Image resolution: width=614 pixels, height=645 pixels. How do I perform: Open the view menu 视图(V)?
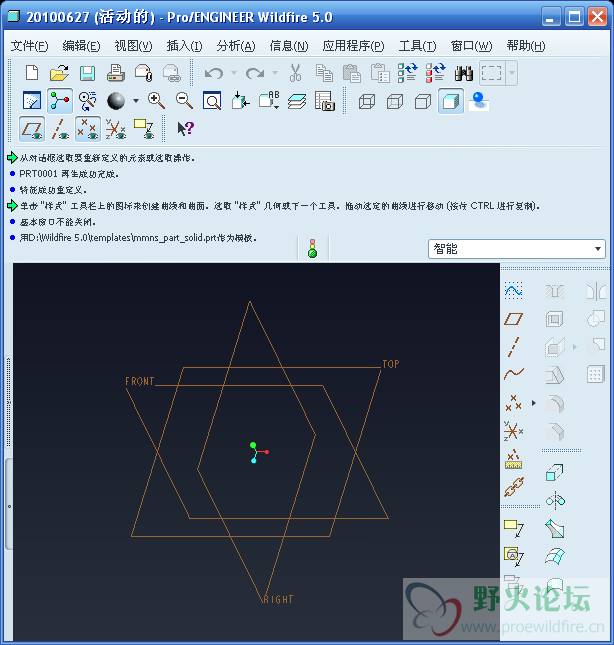coord(133,46)
